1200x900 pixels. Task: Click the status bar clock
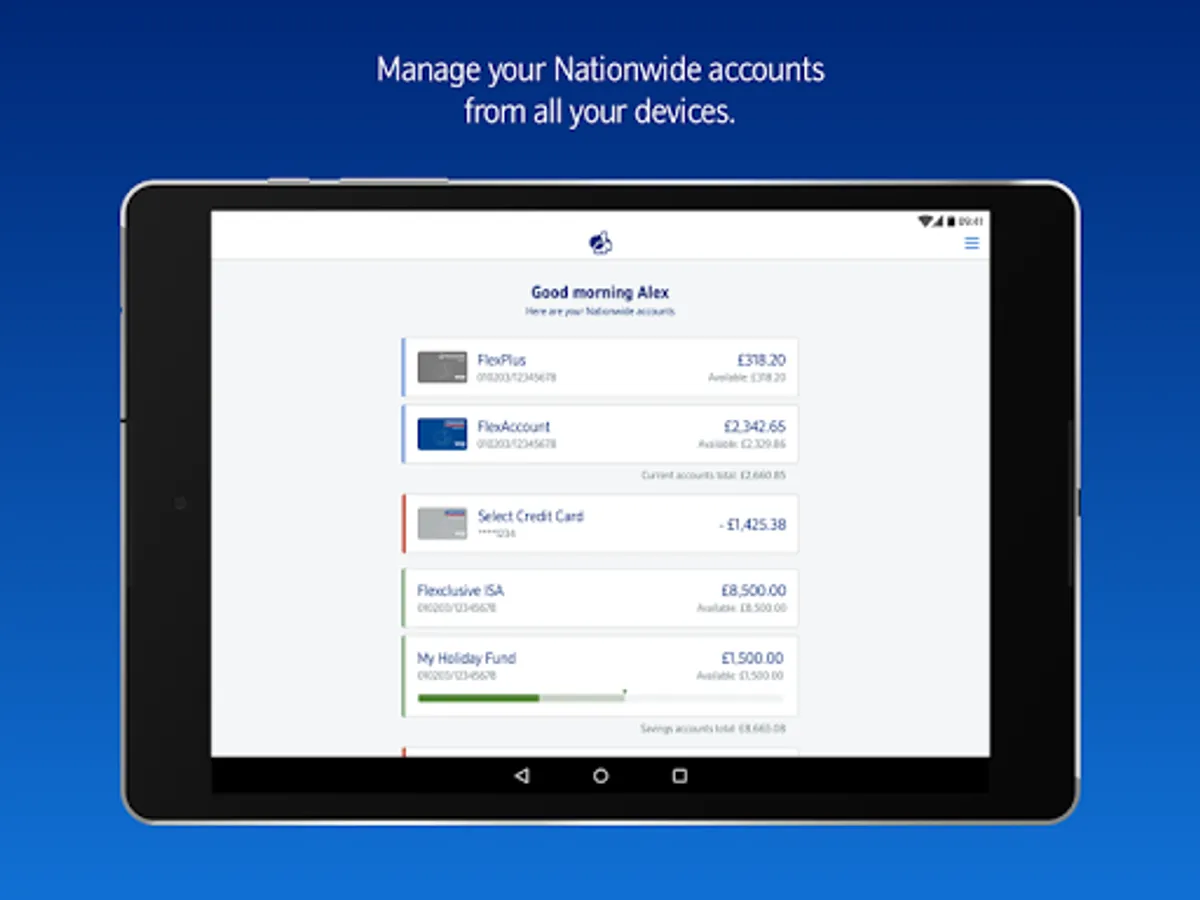click(x=970, y=221)
